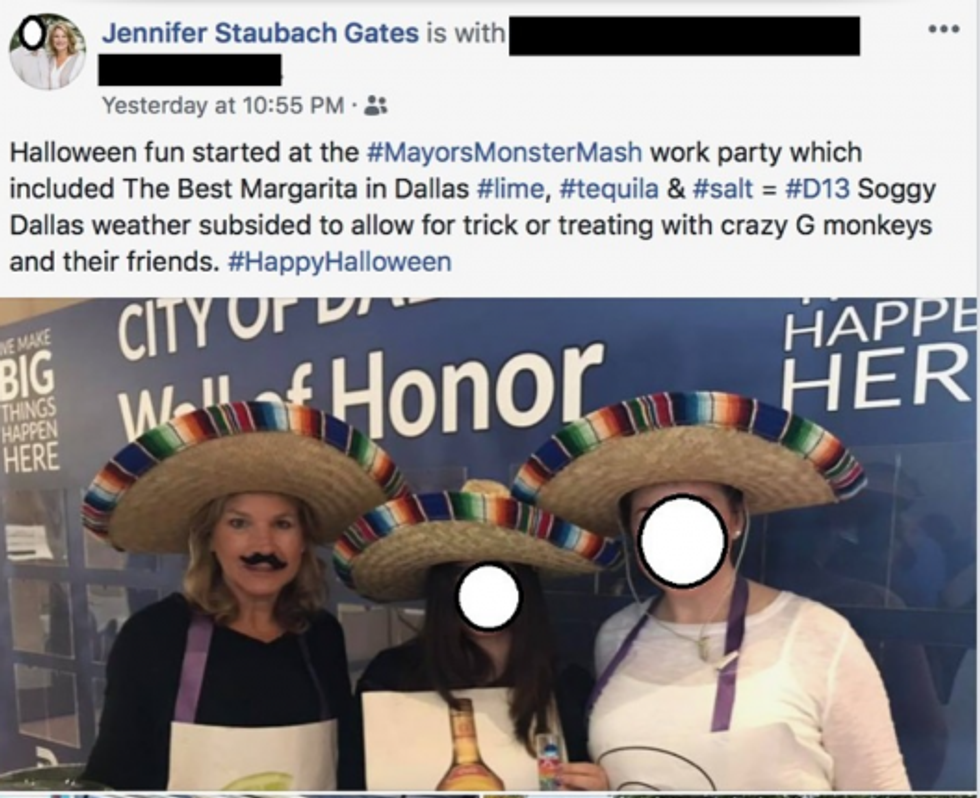Open the sombrero group photo
Image resolution: width=980 pixels, height=798 pixels.
click(490, 544)
